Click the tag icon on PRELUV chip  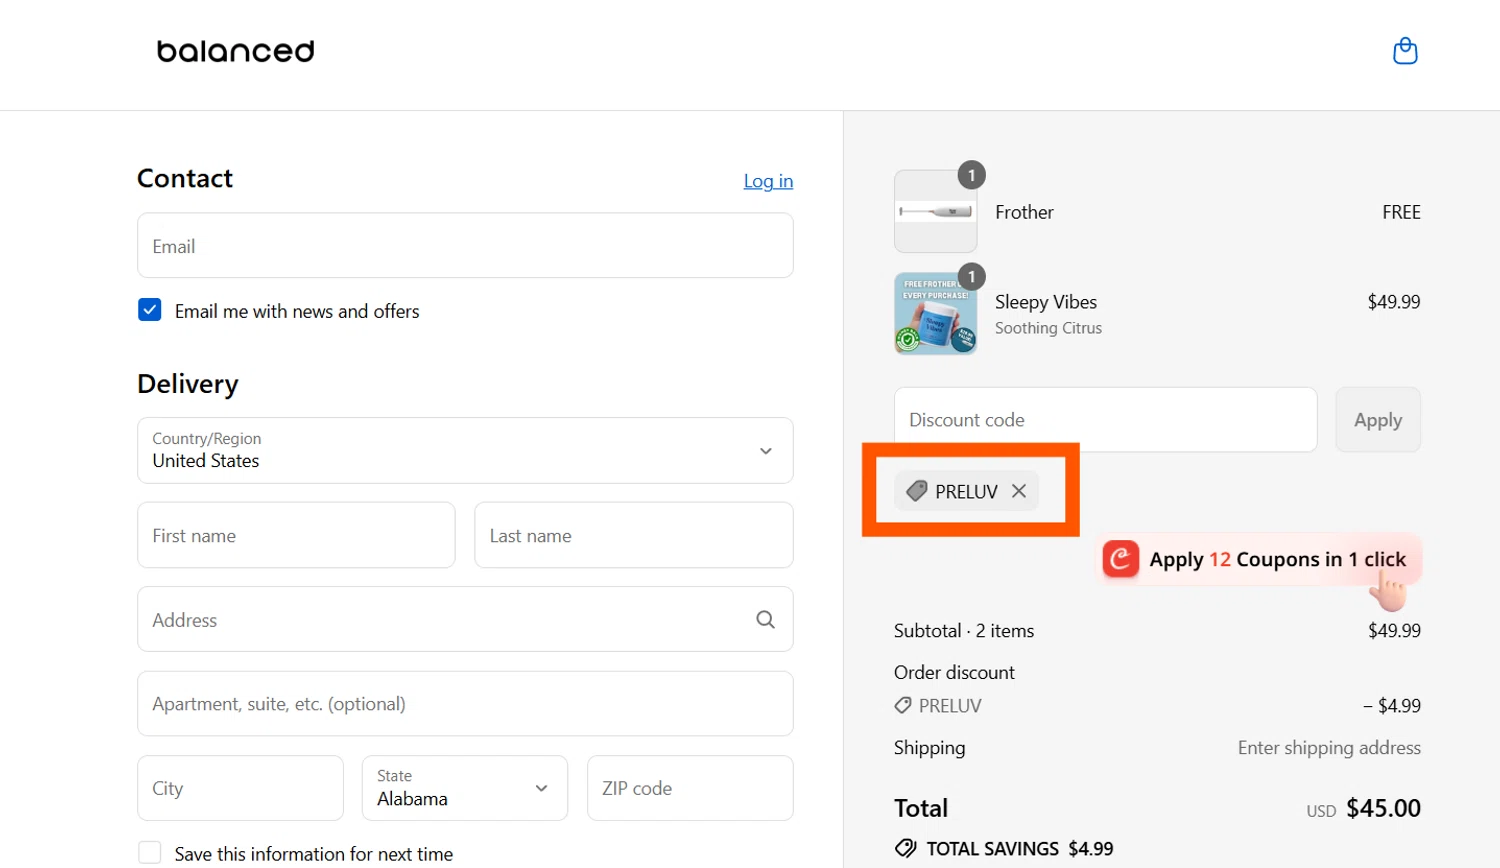click(917, 491)
